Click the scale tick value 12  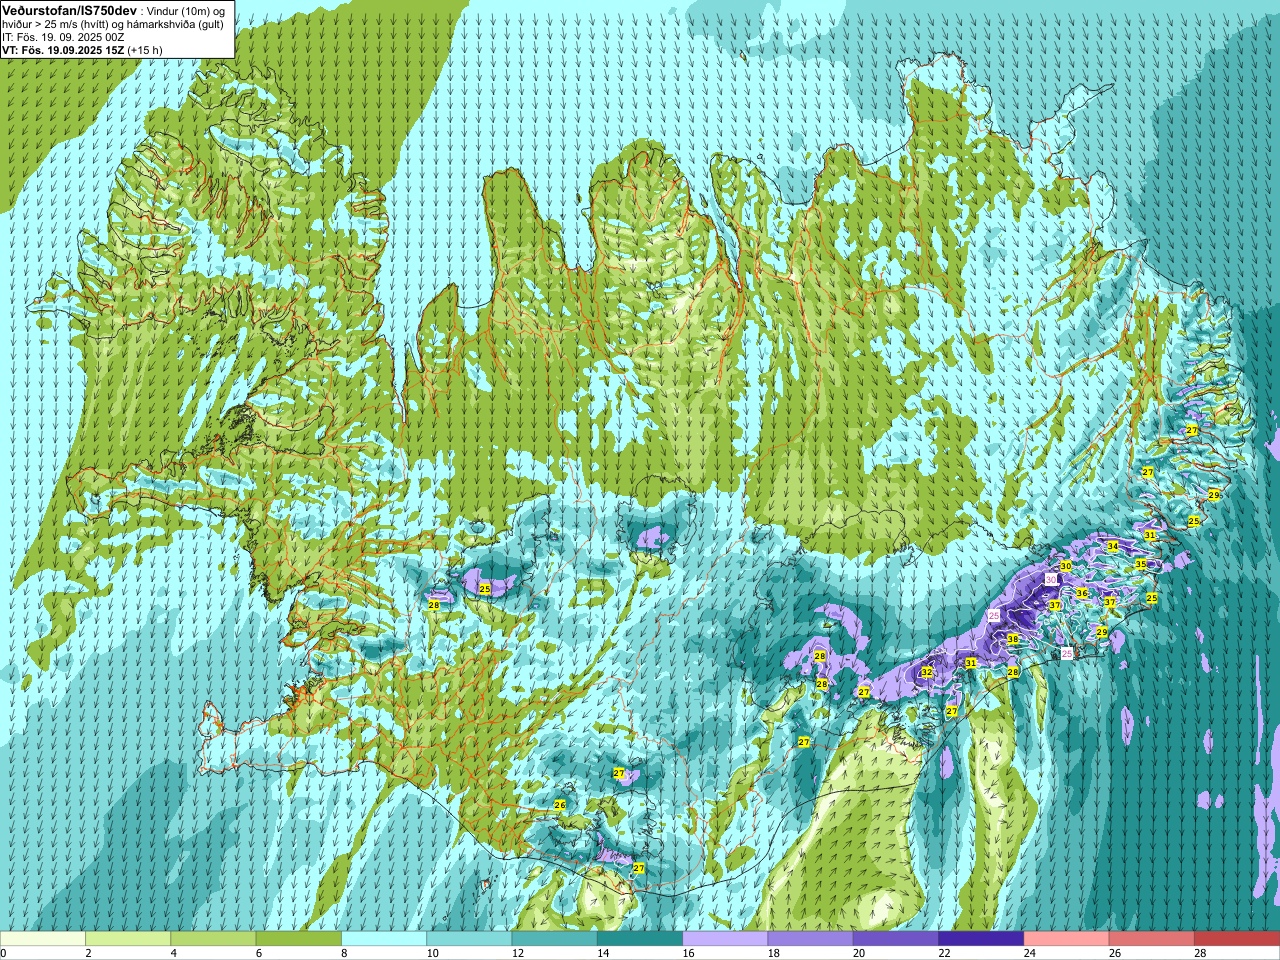coord(518,953)
